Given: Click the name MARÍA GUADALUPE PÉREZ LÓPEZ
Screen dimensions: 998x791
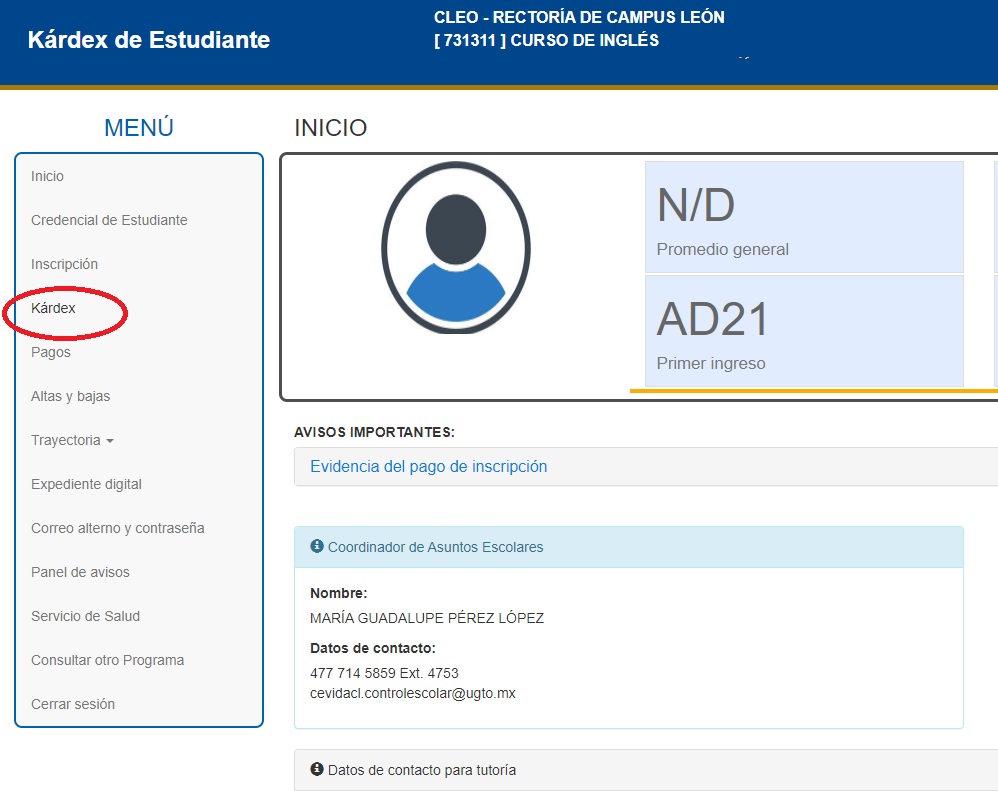Looking at the screenshot, I should tap(426, 618).
